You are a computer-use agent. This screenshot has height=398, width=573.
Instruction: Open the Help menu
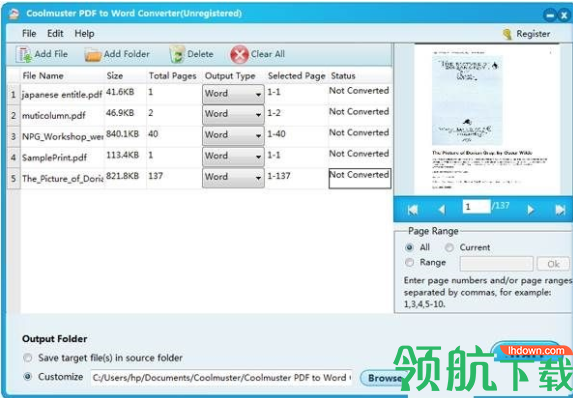(x=84, y=34)
